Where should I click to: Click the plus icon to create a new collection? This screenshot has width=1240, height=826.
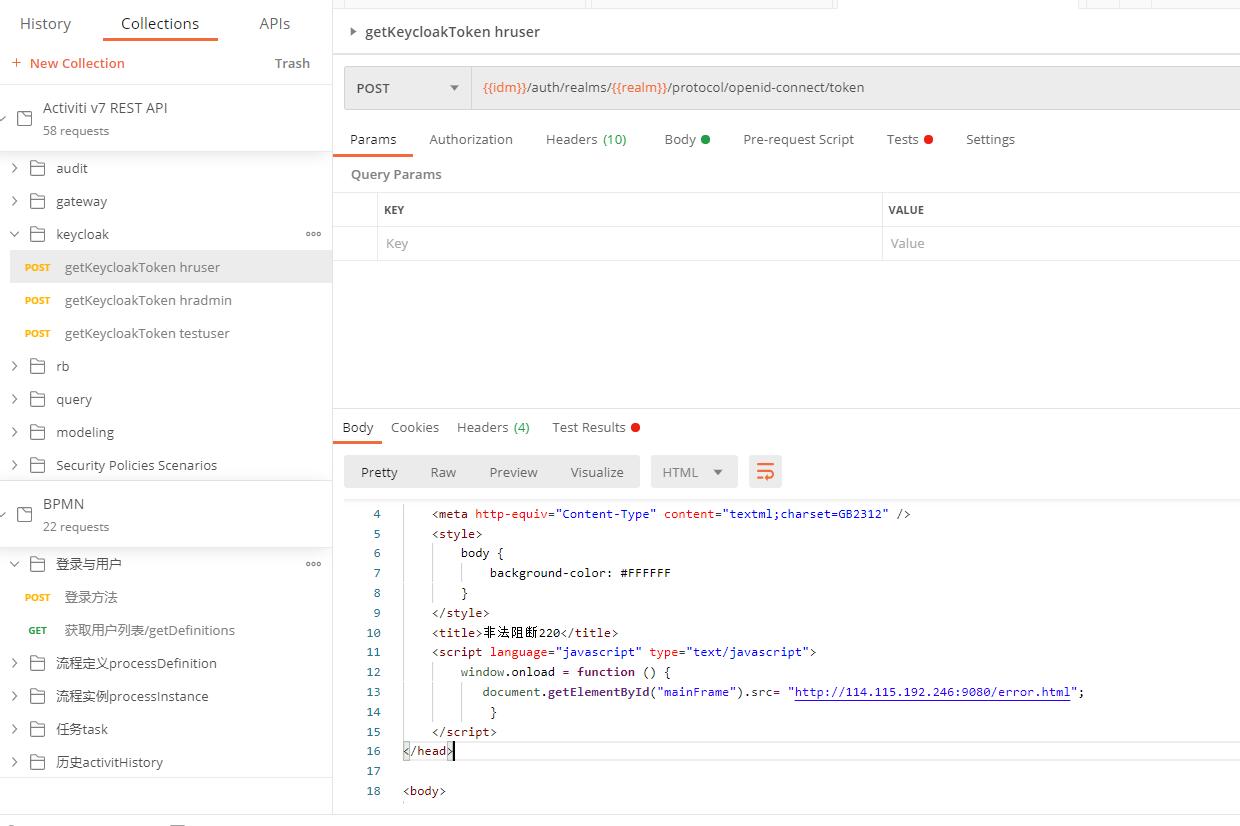tap(14, 62)
